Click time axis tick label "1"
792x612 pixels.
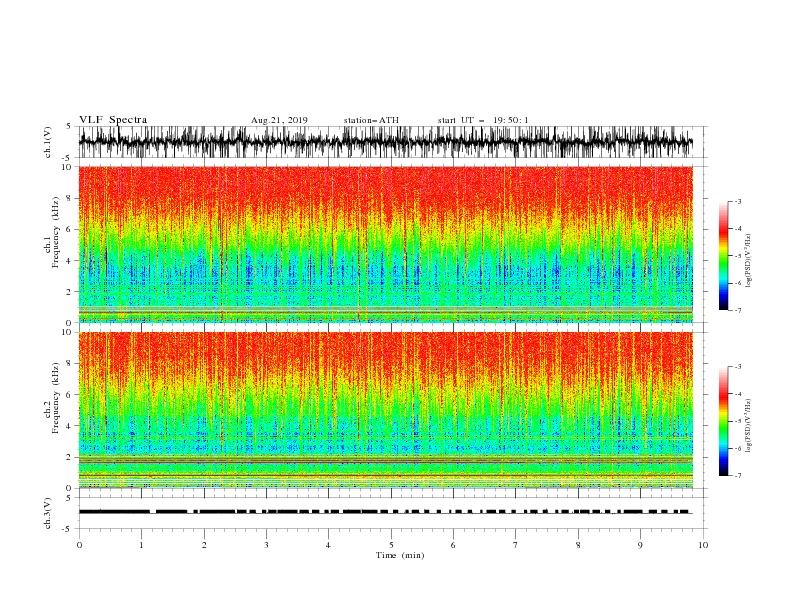141,545
